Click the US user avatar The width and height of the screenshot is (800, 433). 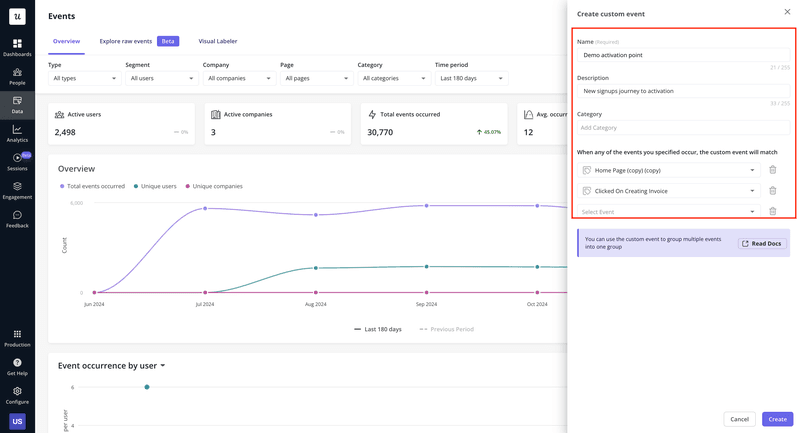pyautogui.click(x=17, y=421)
